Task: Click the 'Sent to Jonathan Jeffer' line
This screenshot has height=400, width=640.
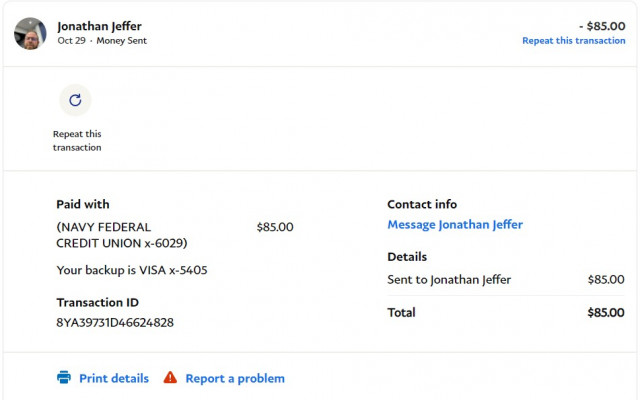Action: pos(449,280)
